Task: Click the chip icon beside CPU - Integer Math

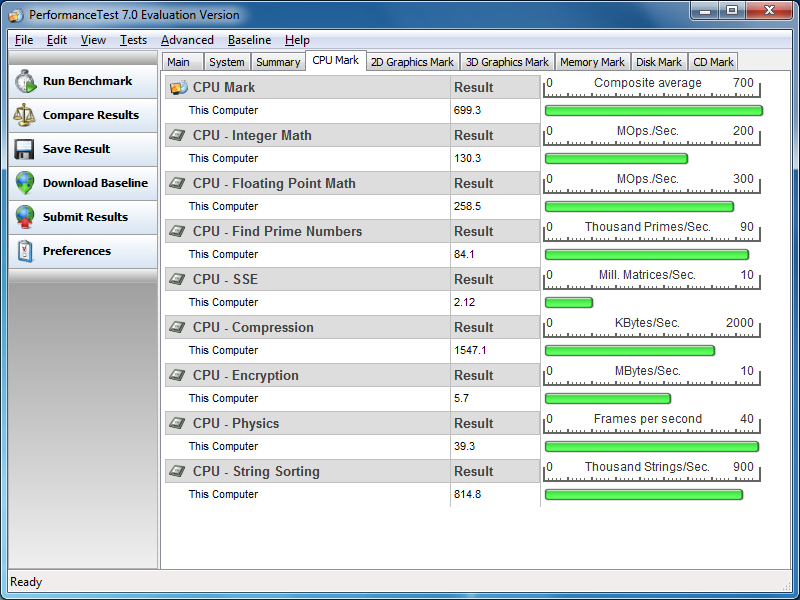Action: point(177,135)
